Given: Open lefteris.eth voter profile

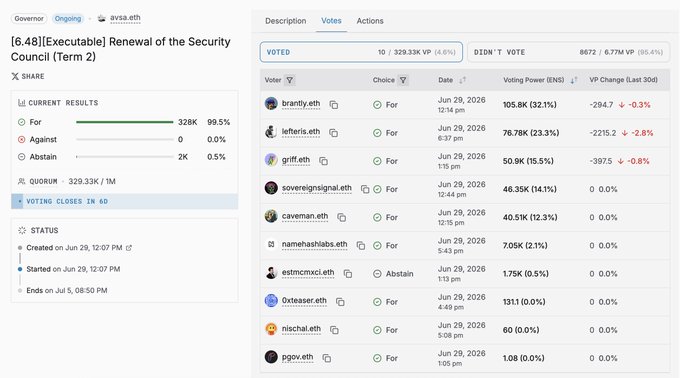Looking at the screenshot, I should [301, 132].
